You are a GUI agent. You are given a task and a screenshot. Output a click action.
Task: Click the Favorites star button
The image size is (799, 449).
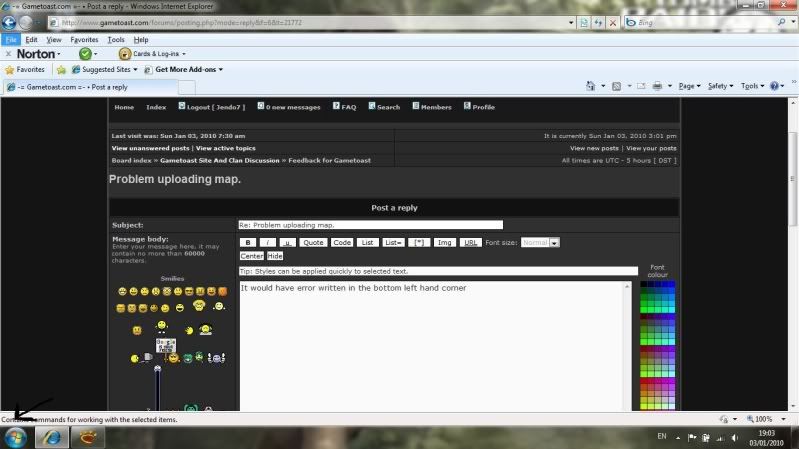[24, 69]
